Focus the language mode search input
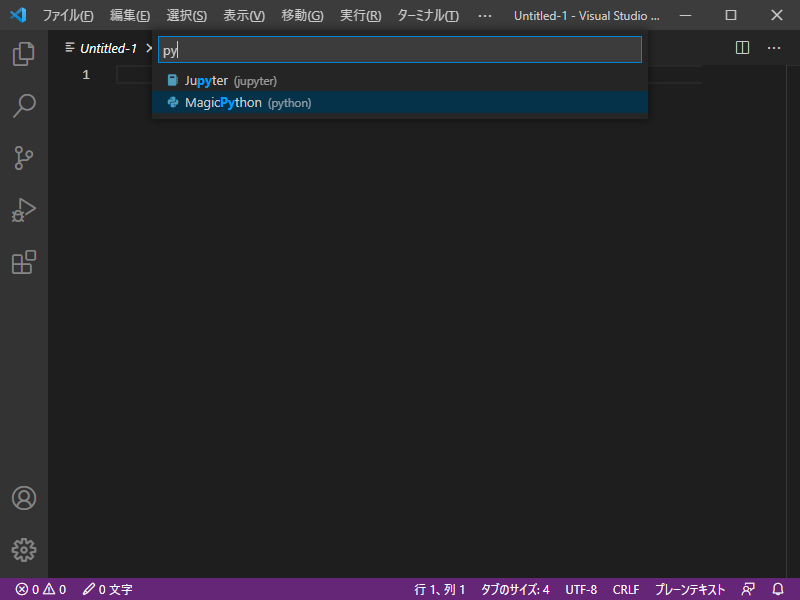Screen dimensions: 800x600 coord(399,49)
